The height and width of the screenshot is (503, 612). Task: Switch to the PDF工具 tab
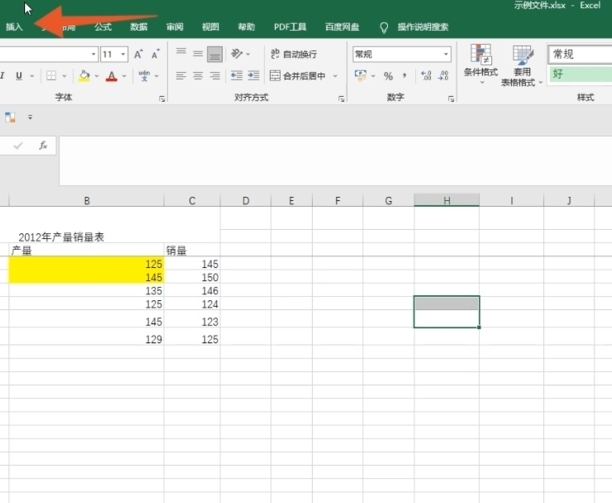pos(290,27)
